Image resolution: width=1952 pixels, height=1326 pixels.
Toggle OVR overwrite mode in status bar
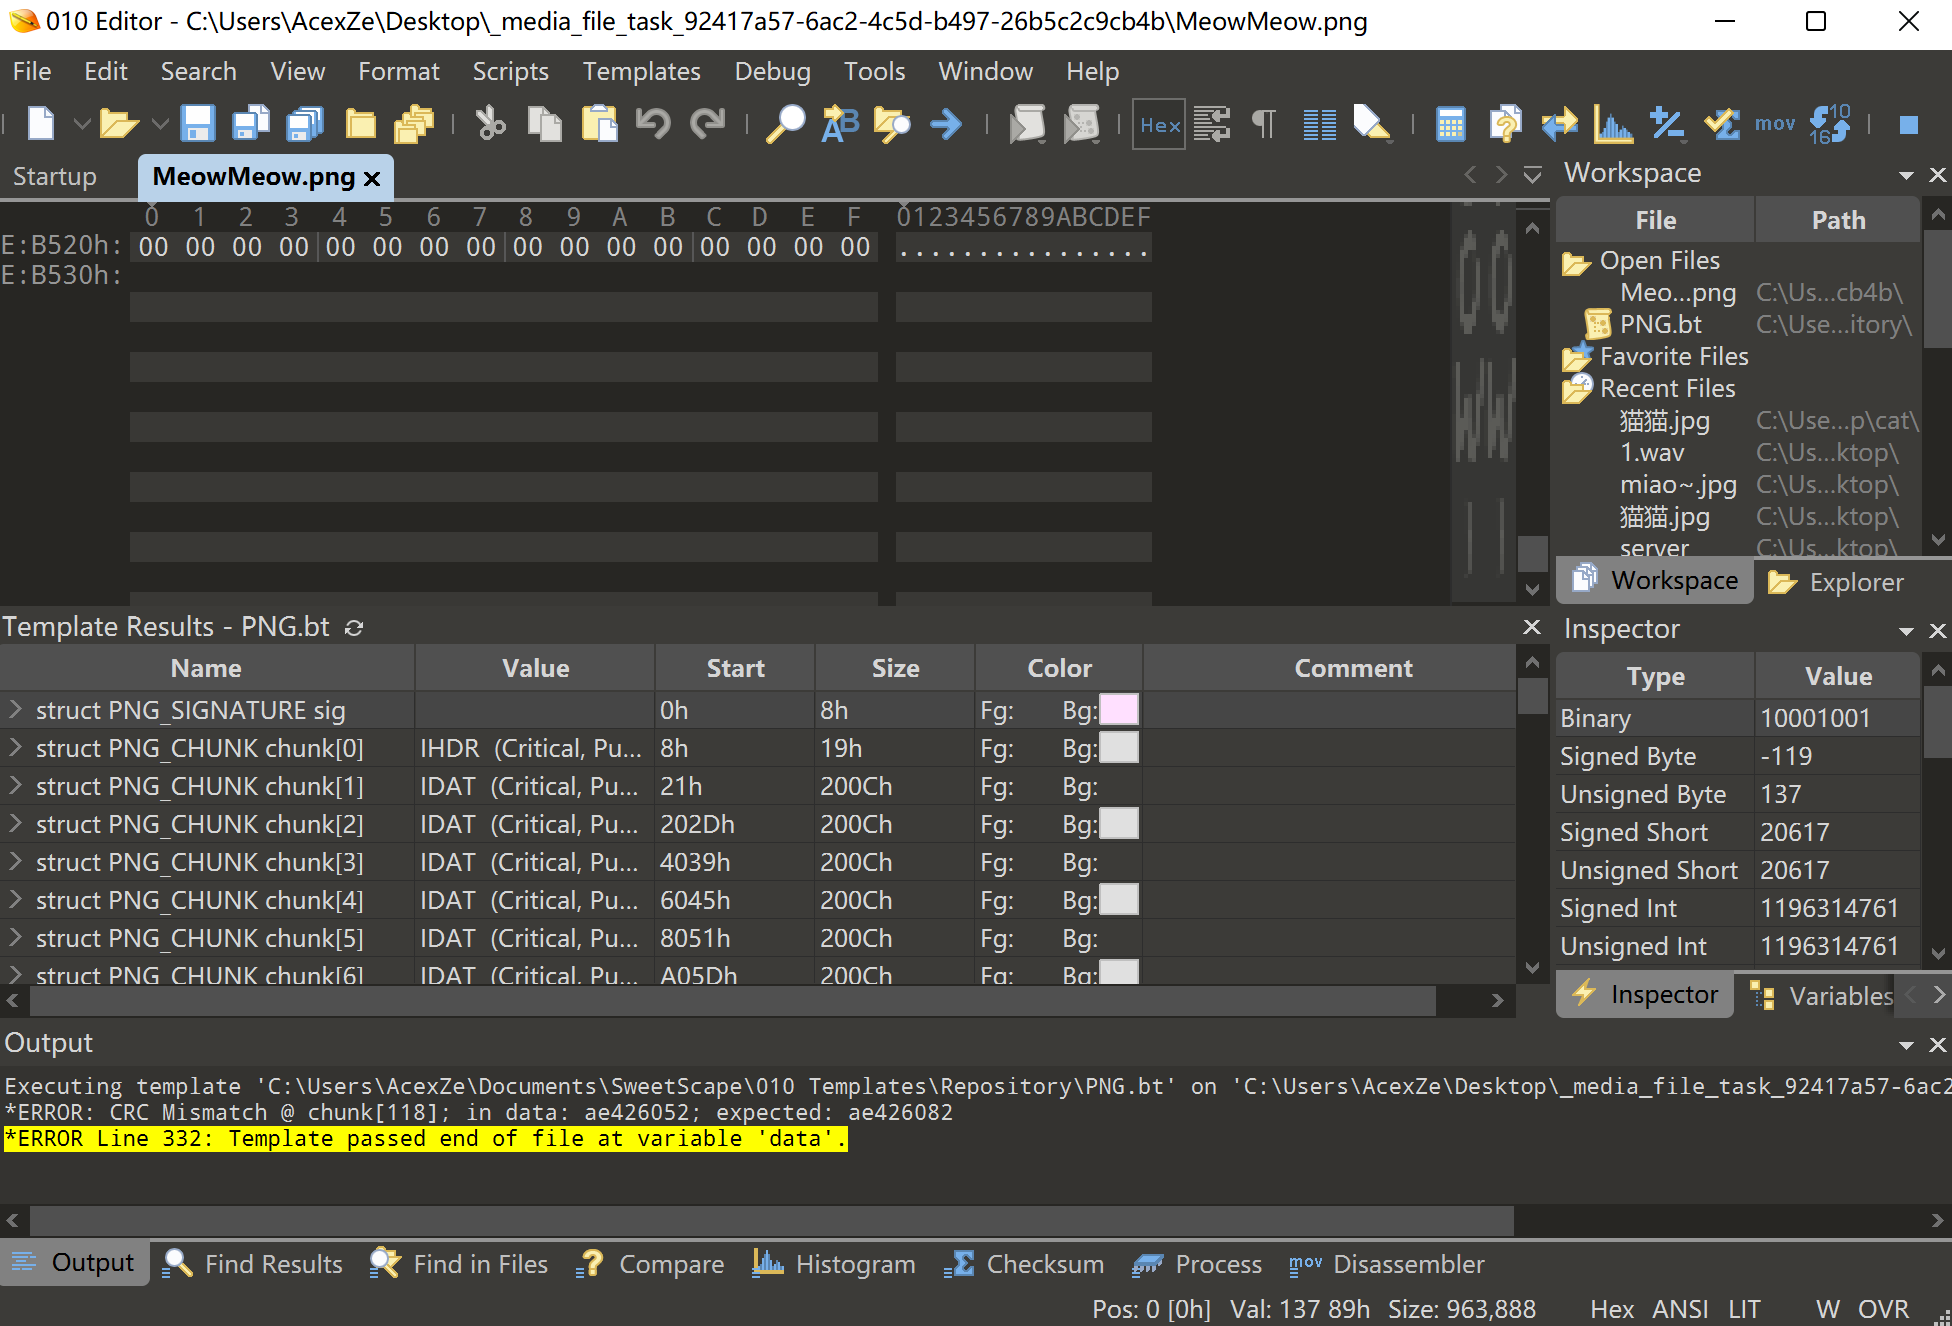click(x=1883, y=1309)
